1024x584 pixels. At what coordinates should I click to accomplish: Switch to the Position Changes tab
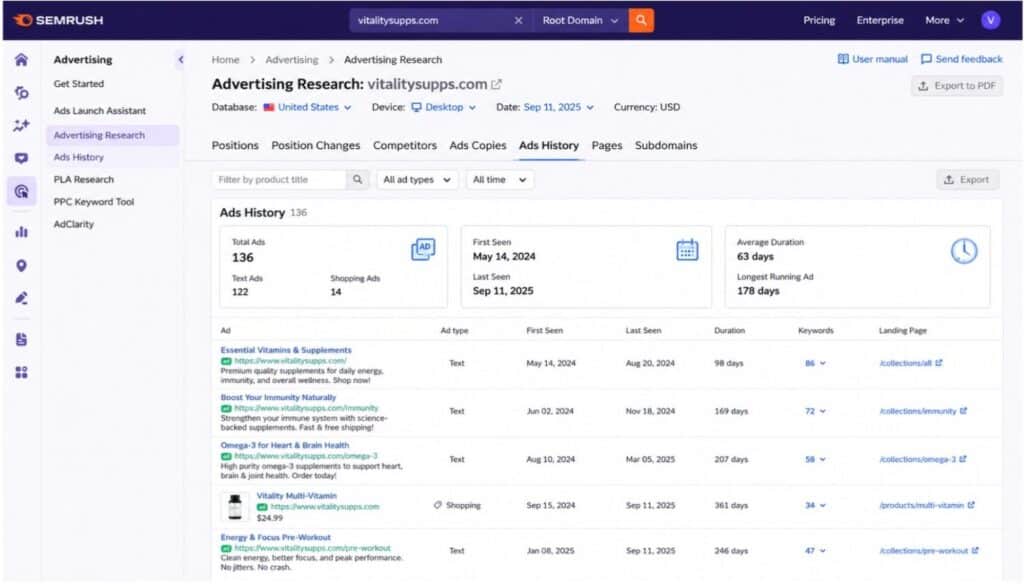click(315, 146)
